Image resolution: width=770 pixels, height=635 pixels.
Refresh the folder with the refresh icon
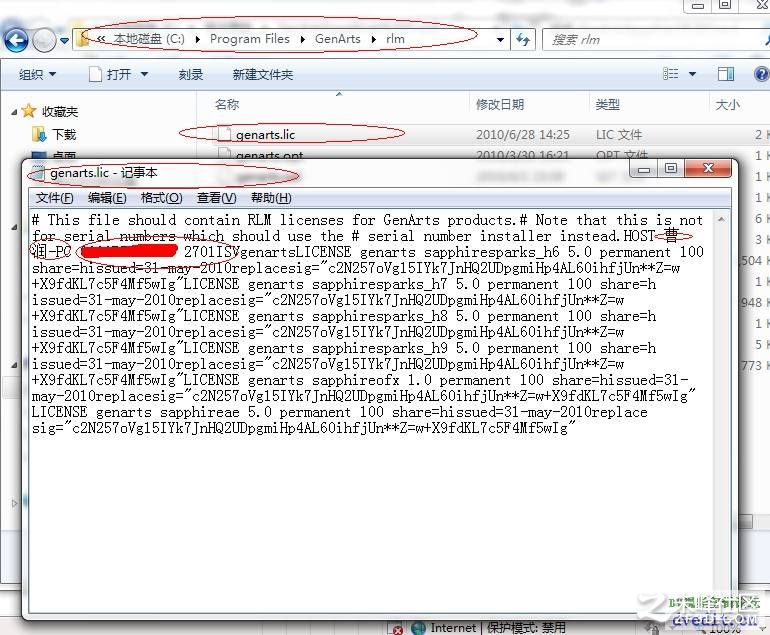point(522,40)
